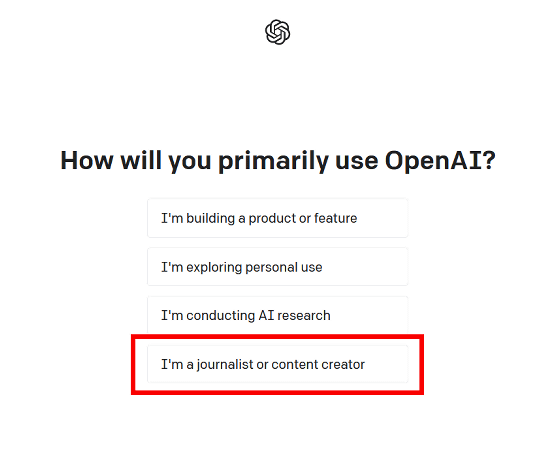
Task: Click the OpenAI logo at top
Action: click(x=278, y=32)
